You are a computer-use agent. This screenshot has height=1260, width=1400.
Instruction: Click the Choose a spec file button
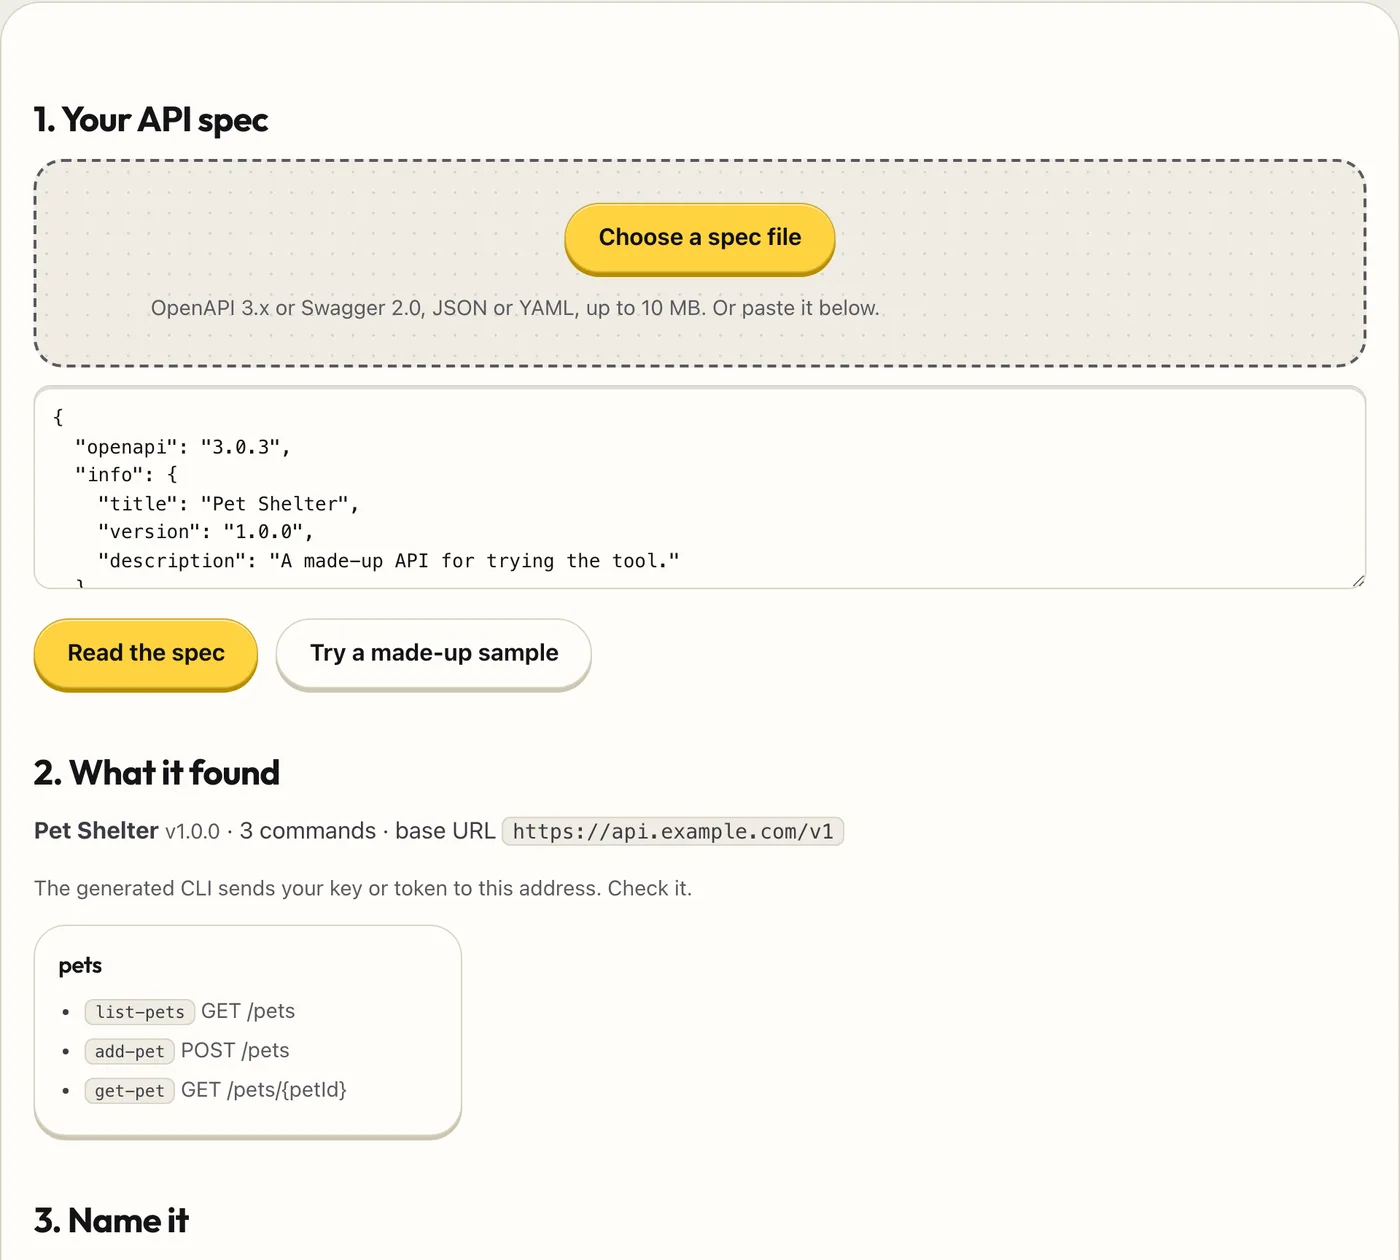pyautogui.click(x=700, y=238)
